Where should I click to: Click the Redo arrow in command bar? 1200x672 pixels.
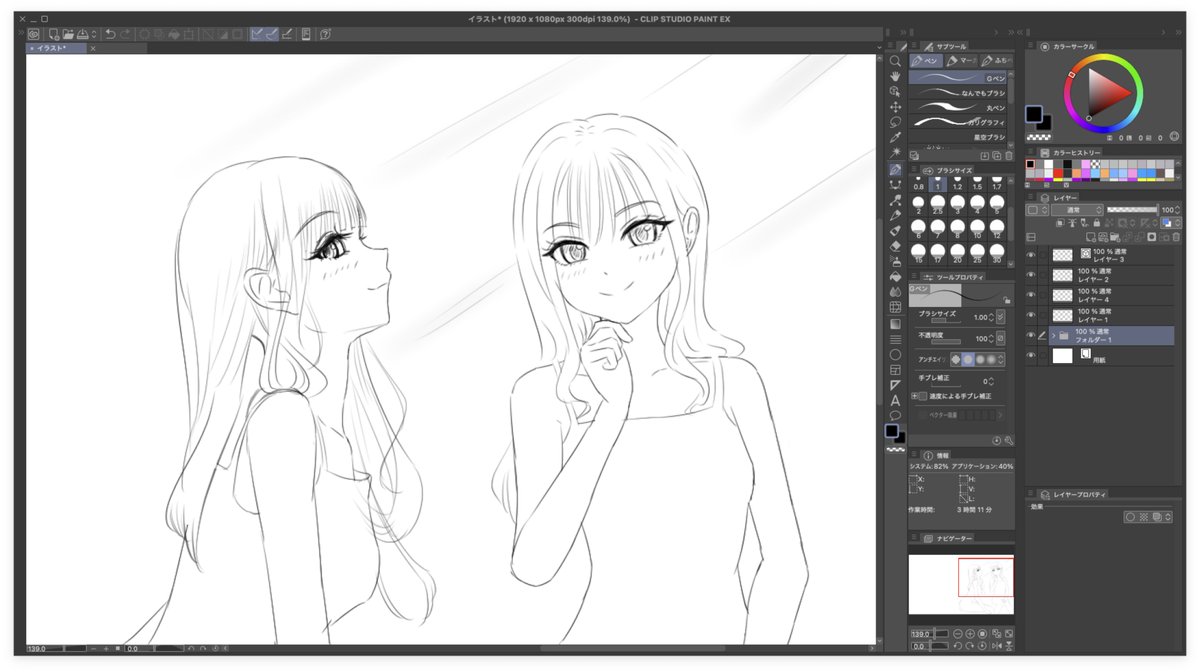[125, 34]
